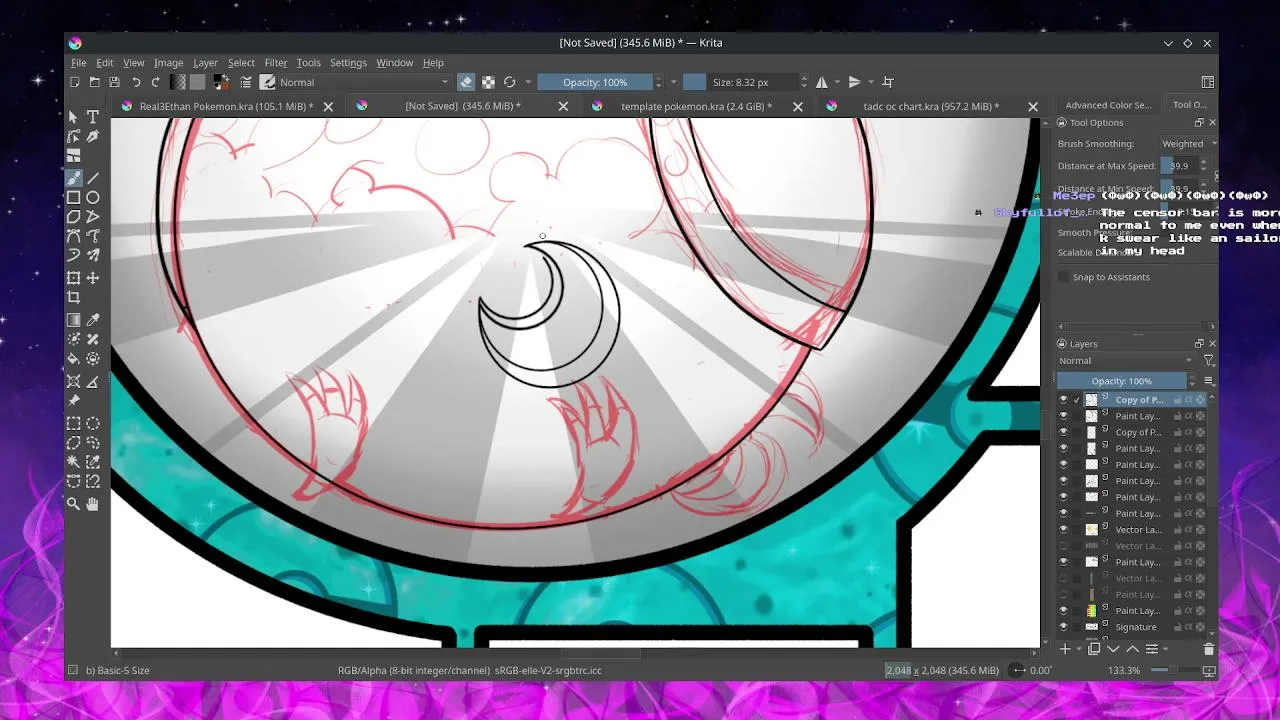Toggle preserve alpha in toolbar
Viewport: 1280px width, 720px height.
[x=488, y=82]
